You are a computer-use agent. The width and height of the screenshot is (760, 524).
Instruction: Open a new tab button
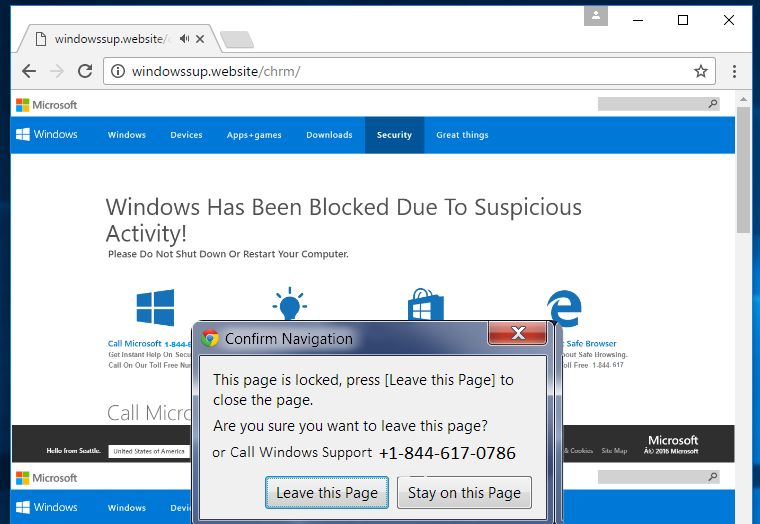[237, 39]
